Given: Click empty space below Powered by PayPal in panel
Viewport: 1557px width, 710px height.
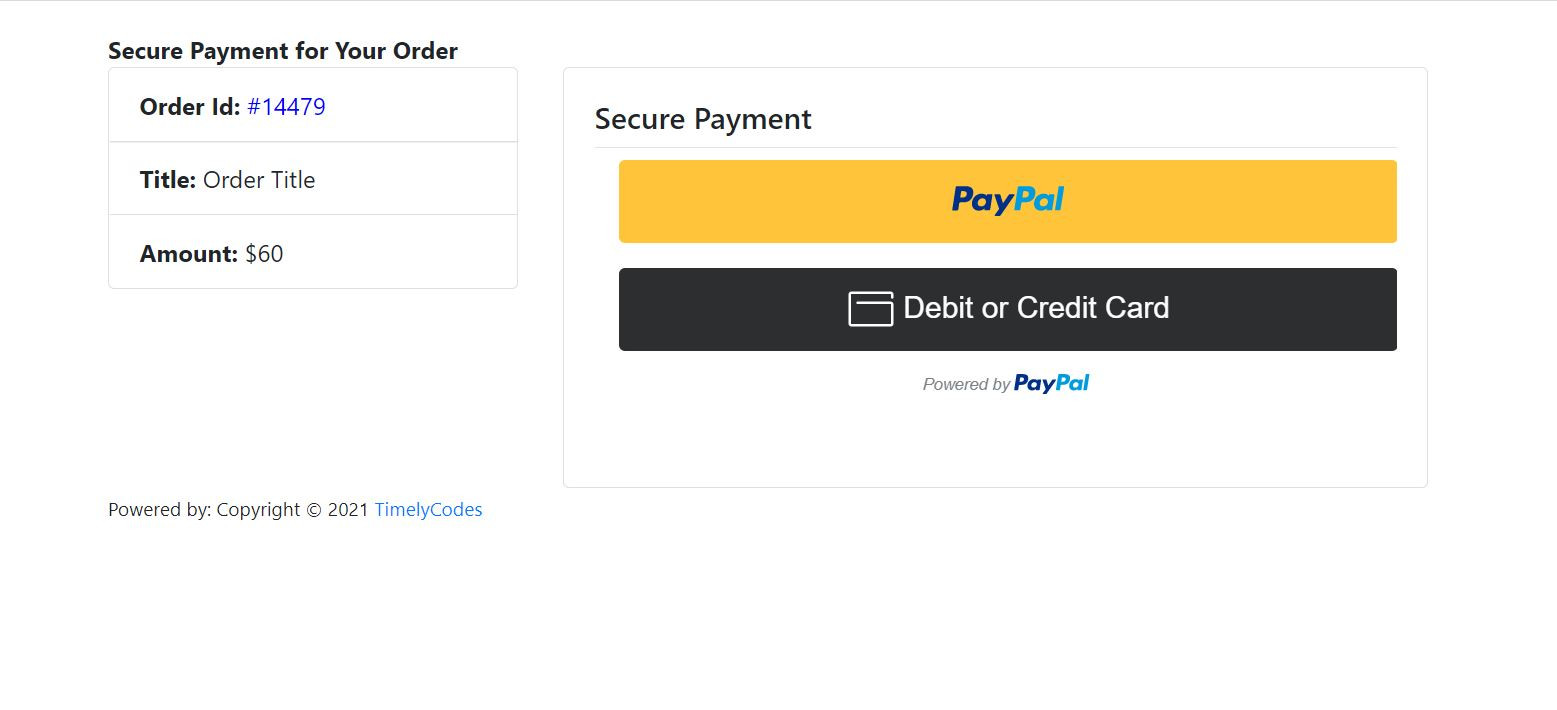Looking at the screenshot, I should (x=995, y=440).
